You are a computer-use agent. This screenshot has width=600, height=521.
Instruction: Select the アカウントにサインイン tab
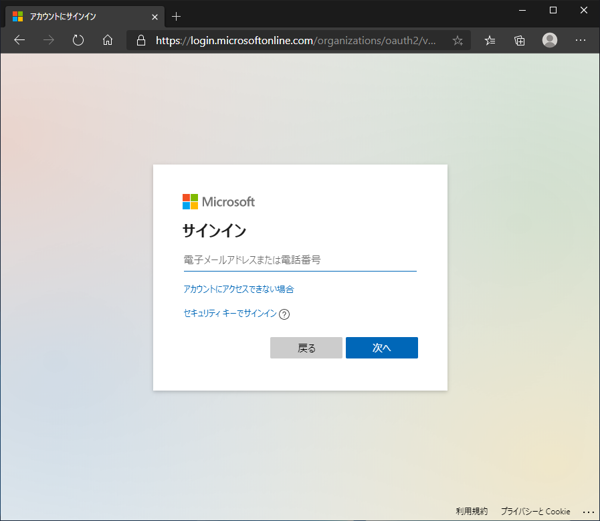(84, 16)
